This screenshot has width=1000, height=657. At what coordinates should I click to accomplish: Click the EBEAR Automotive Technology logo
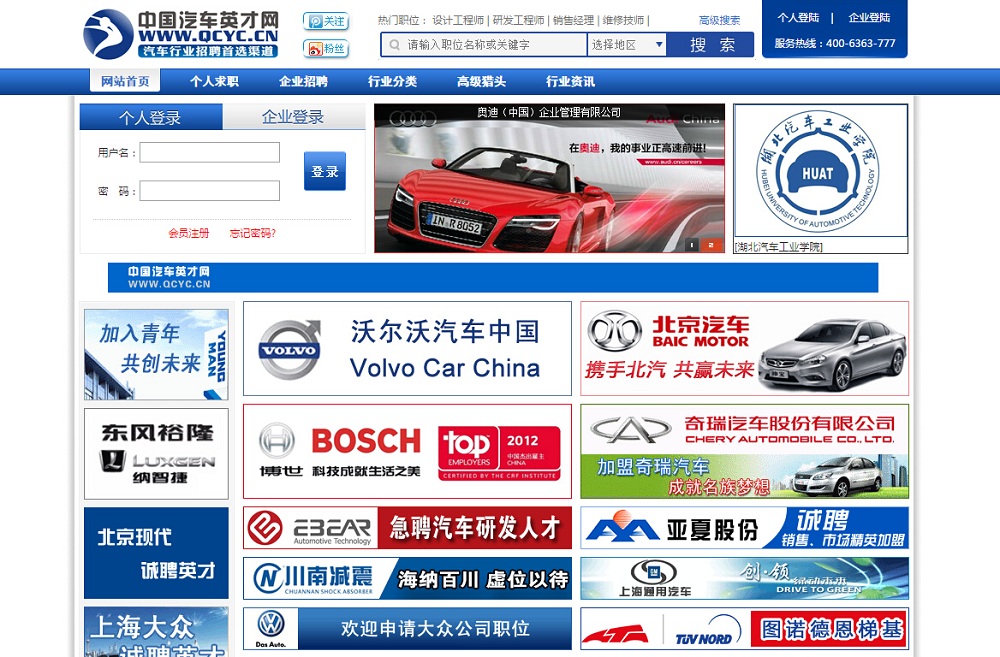click(x=311, y=528)
